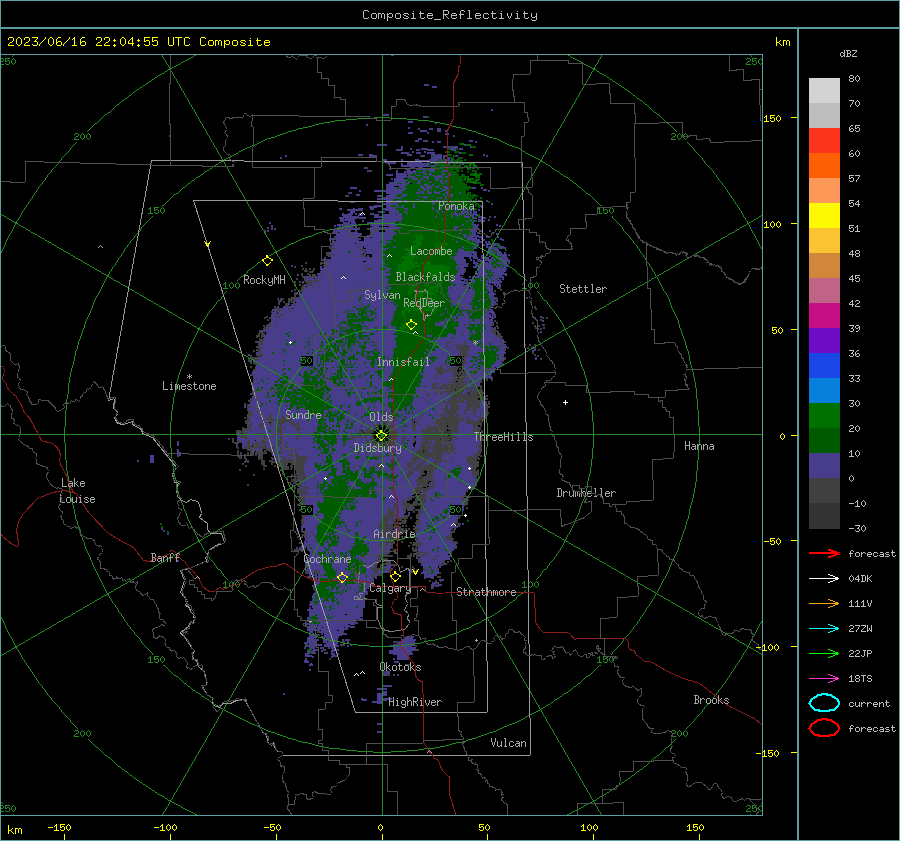
Task: Select the yellow 51-54 dBZ swatch
Action: pos(824,216)
